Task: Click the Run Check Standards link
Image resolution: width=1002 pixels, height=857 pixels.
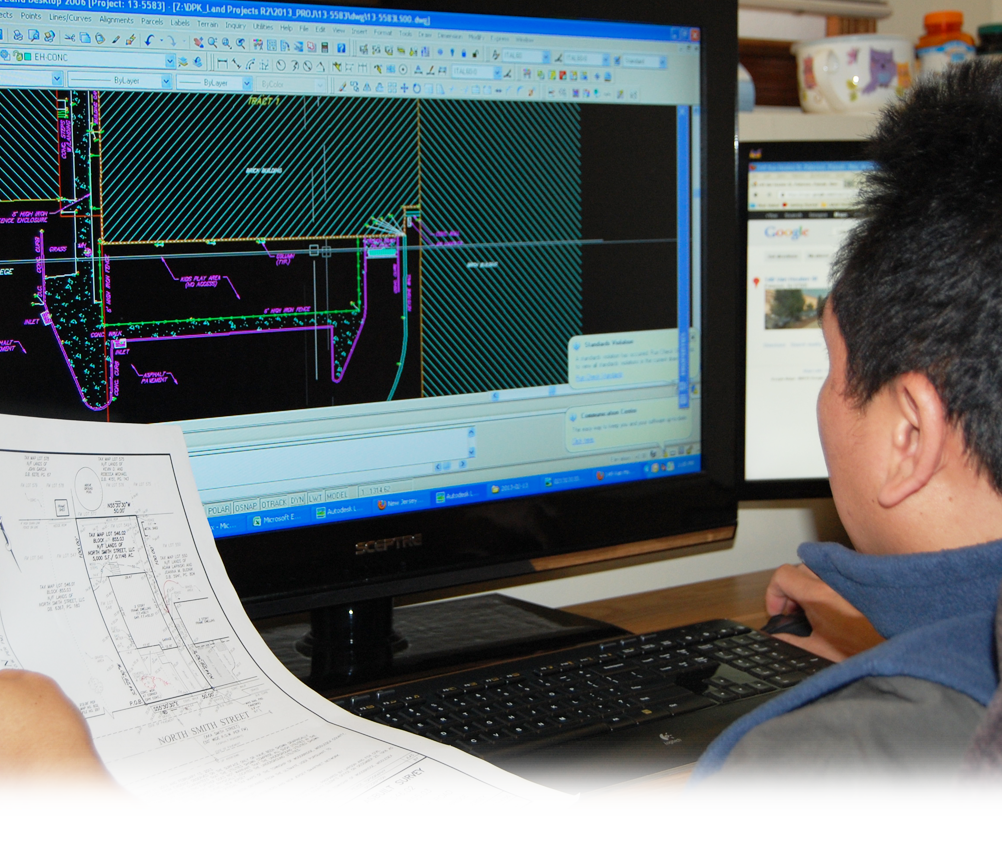Action: pyautogui.click(x=598, y=377)
